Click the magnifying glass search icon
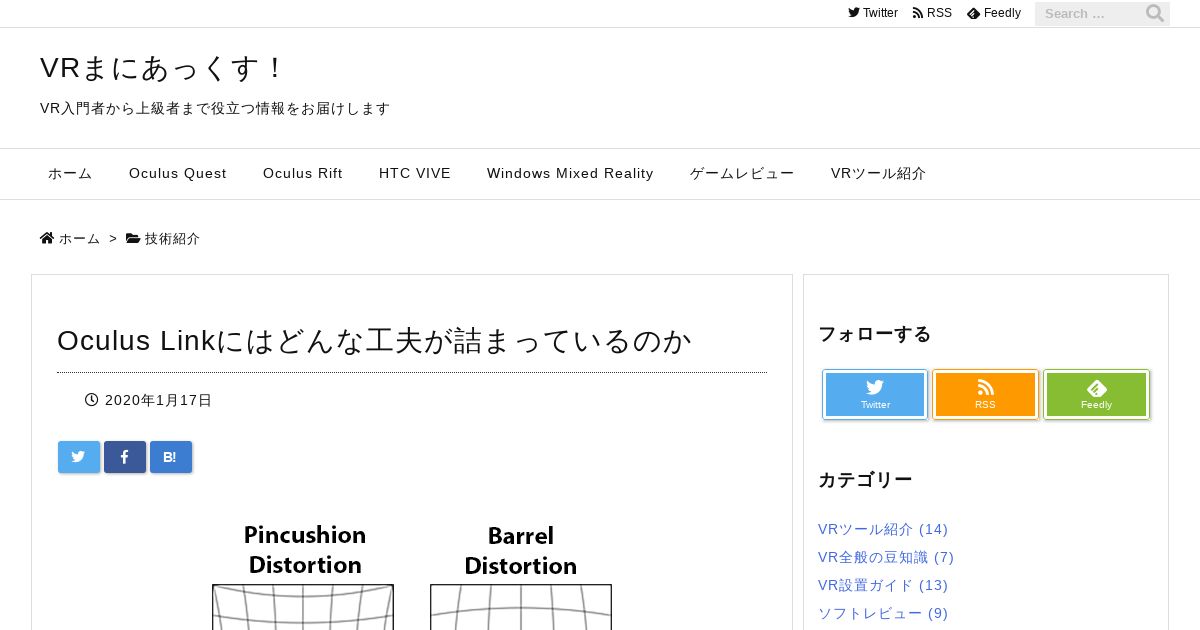 point(1155,14)
